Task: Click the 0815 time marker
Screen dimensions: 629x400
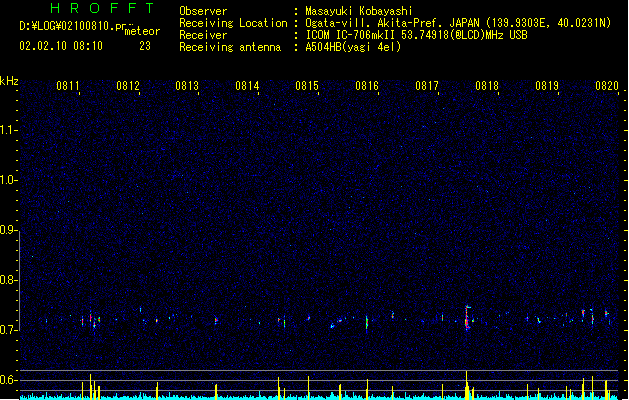Action: [307, 86]
